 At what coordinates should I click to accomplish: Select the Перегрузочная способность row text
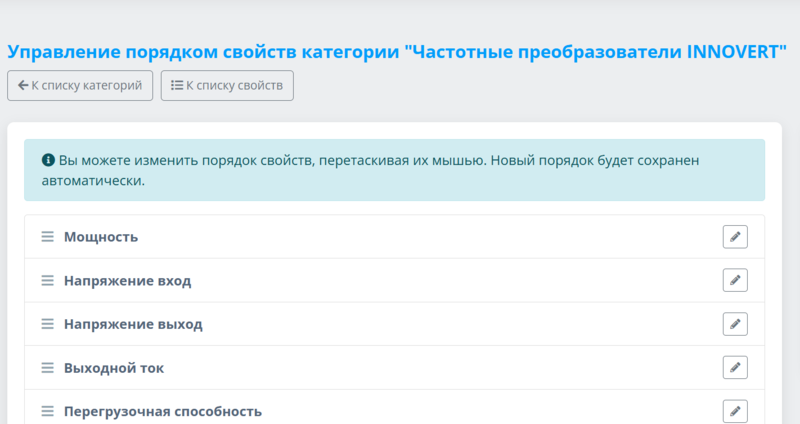coord(163,412)
